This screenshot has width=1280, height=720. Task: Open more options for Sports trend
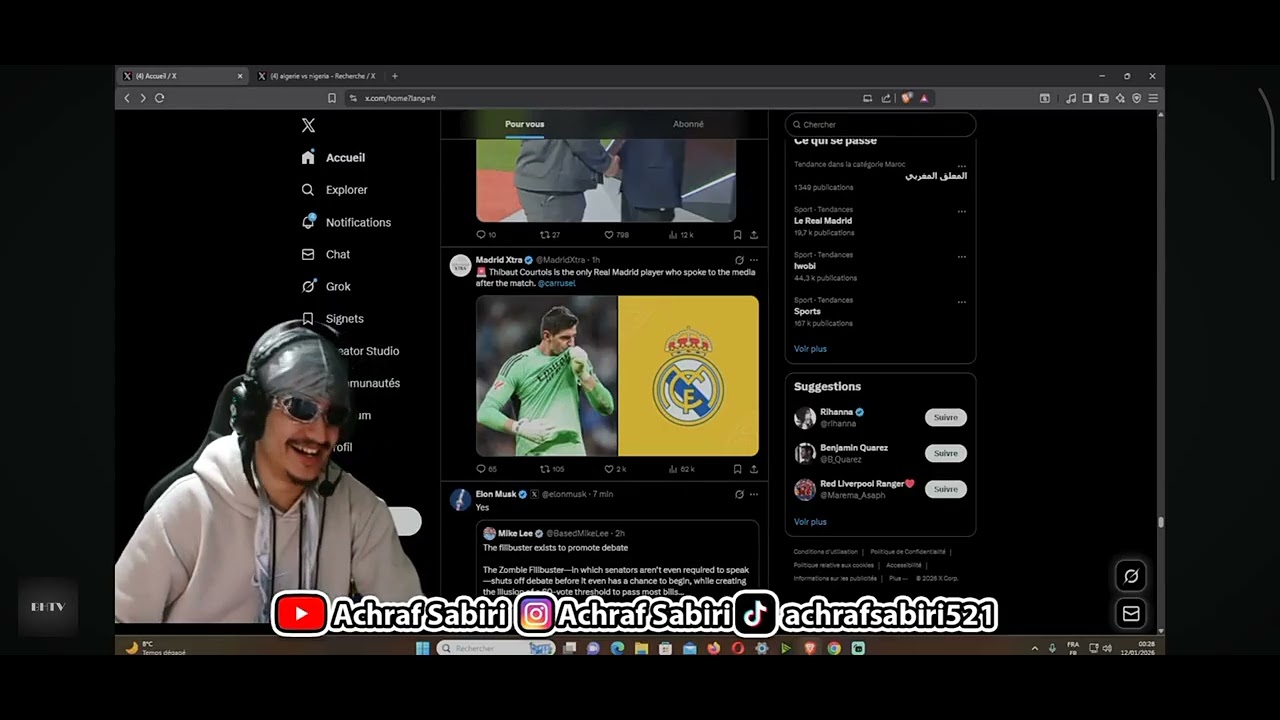[x=961, y=301]
